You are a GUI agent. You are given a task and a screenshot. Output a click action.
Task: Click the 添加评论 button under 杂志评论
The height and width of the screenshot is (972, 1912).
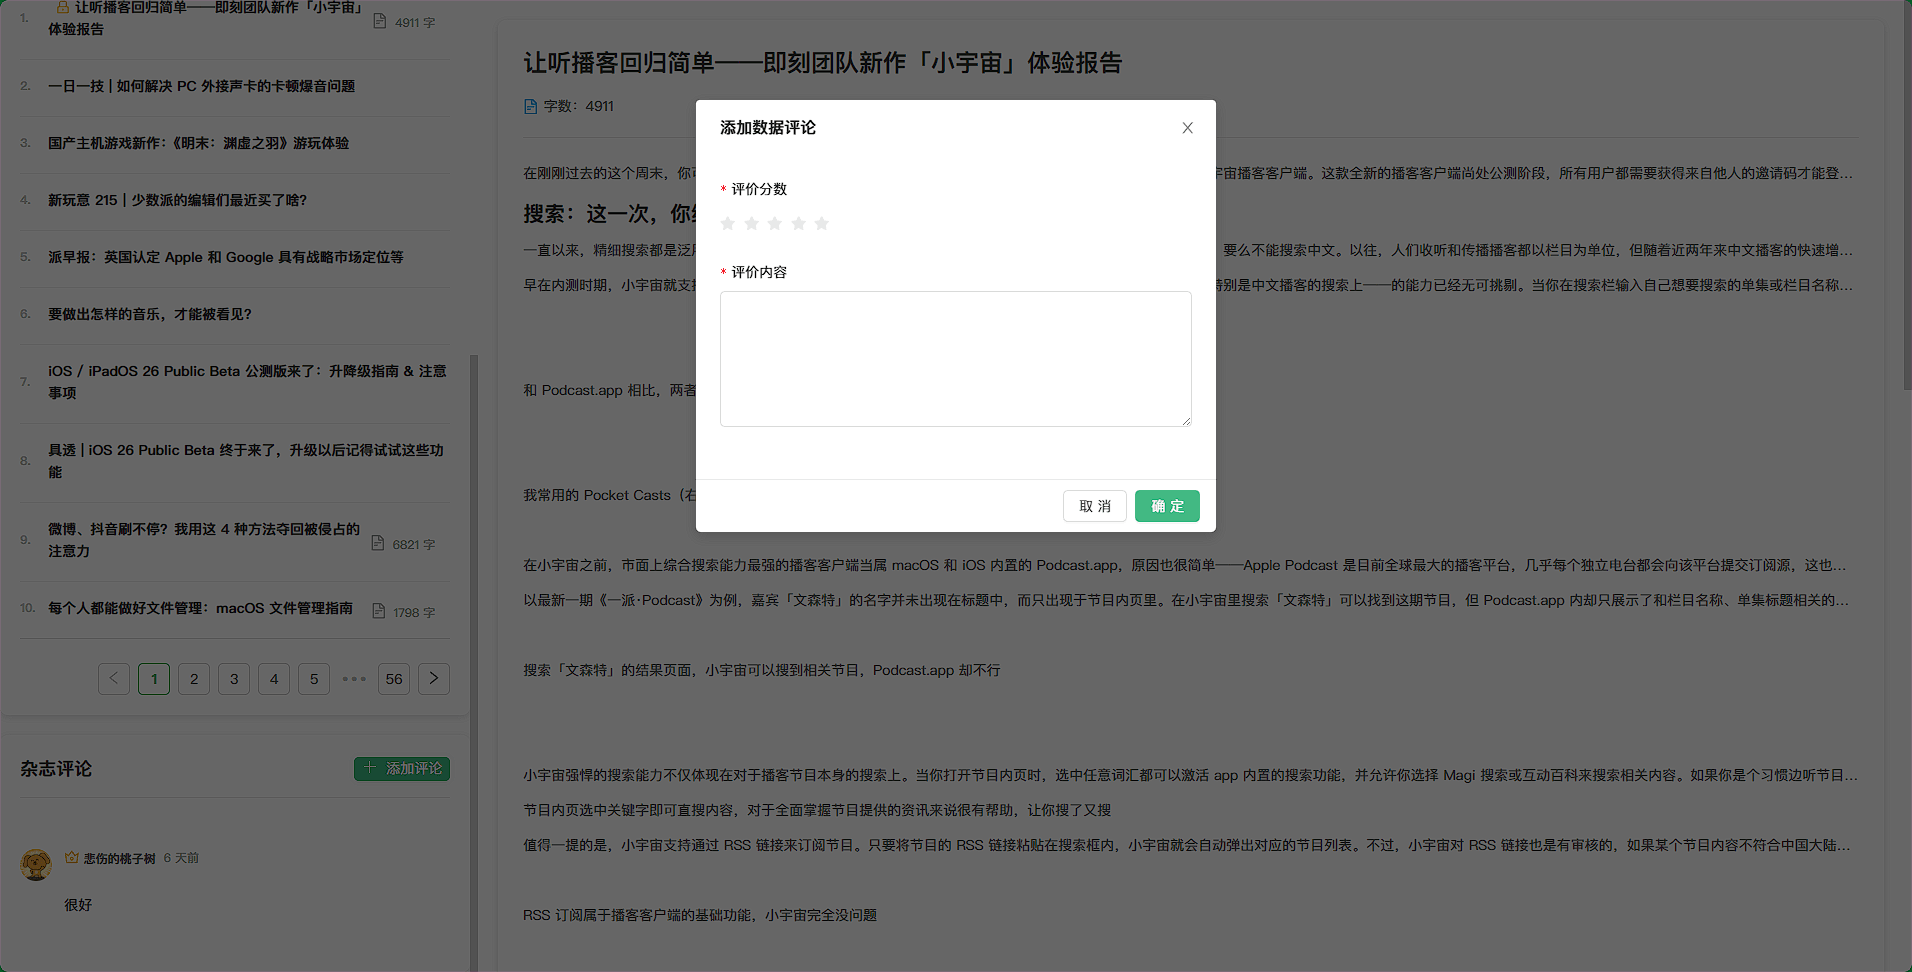[402, 768]
